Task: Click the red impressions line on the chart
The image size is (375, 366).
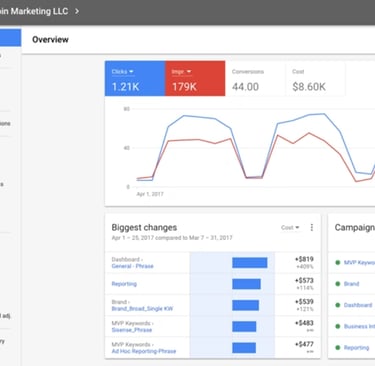Action: [x=200, y=140]
